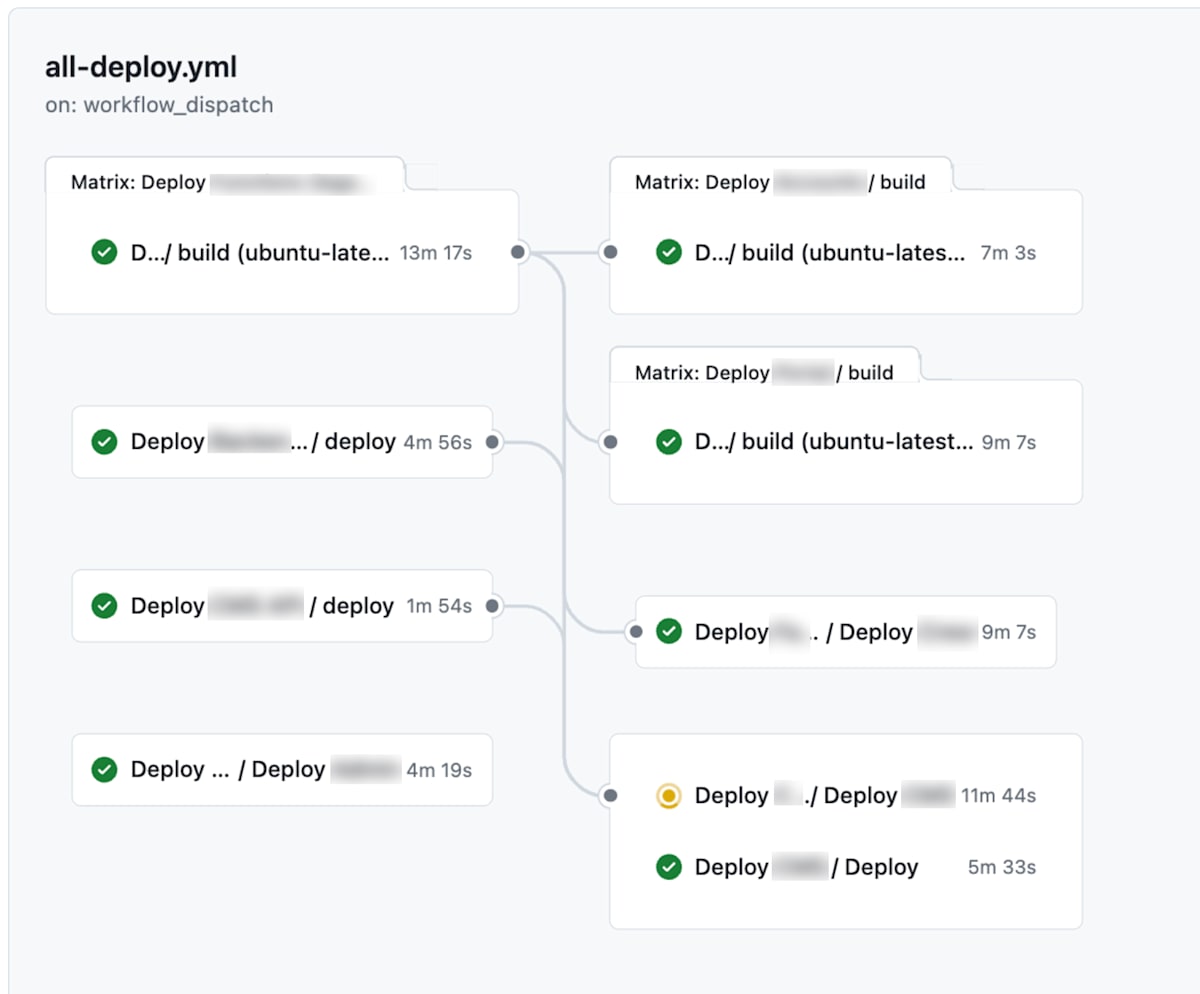The height and width of the screenshot is (994, 1200).
Task: Click the all-deploy.yml workflow title
Action: pos(141,68)
